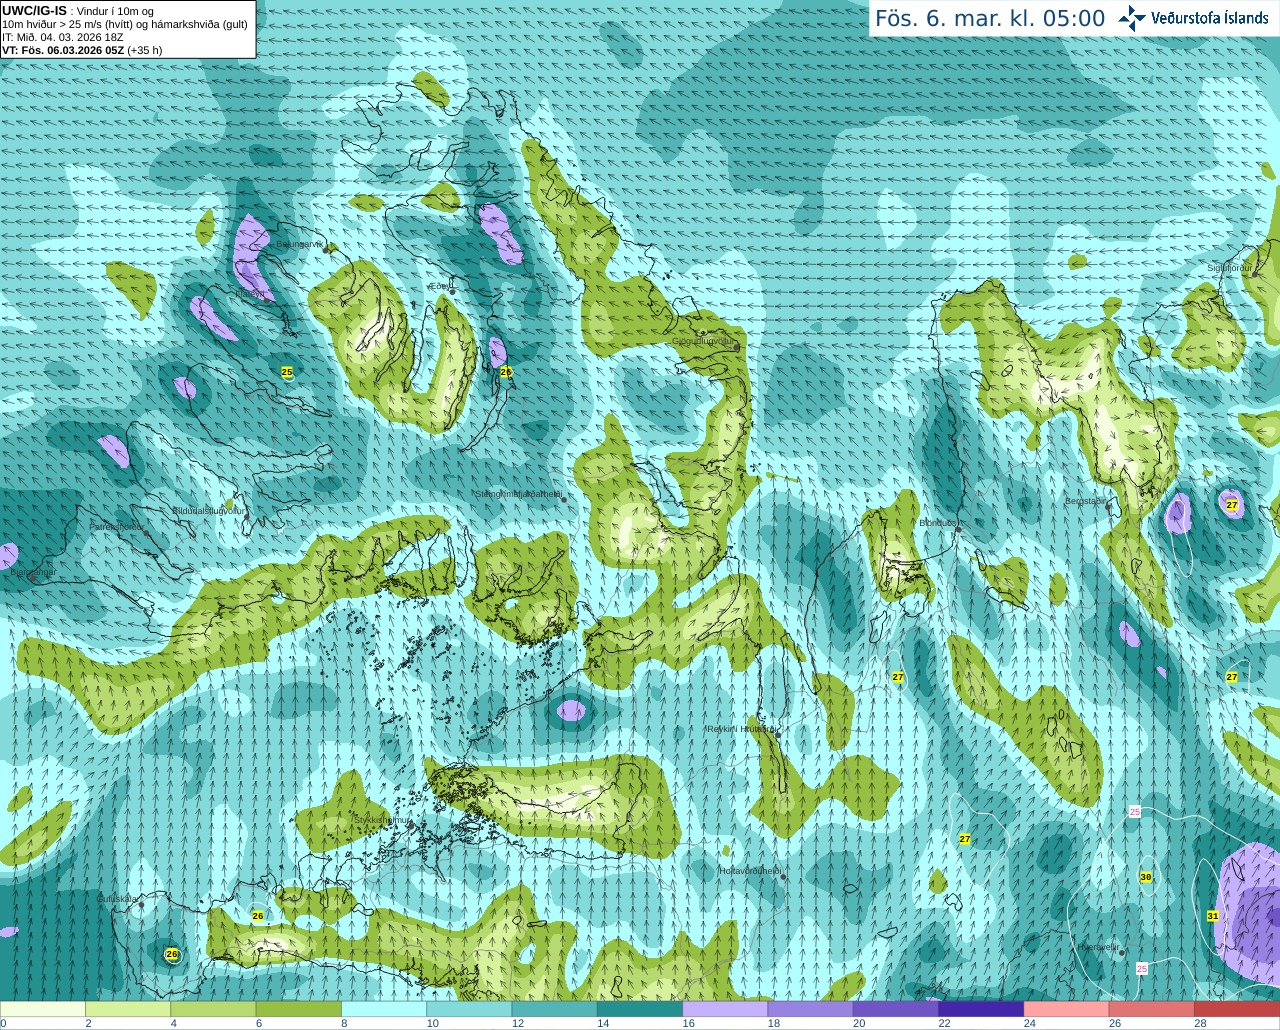
Task: Click the Bergstaðir station label
Action: click(x=1086, y=501)
